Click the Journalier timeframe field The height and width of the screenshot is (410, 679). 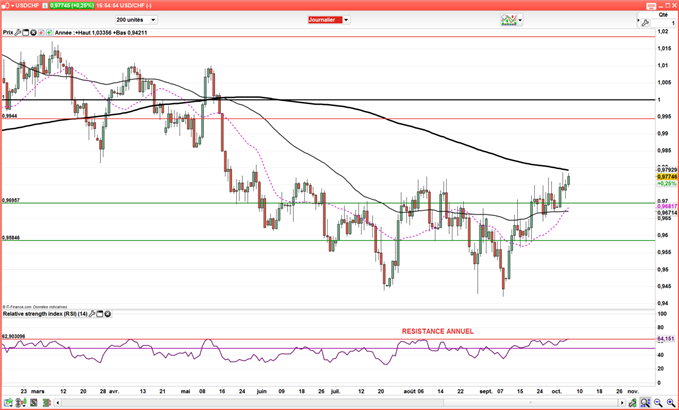(x=325, y=20)
